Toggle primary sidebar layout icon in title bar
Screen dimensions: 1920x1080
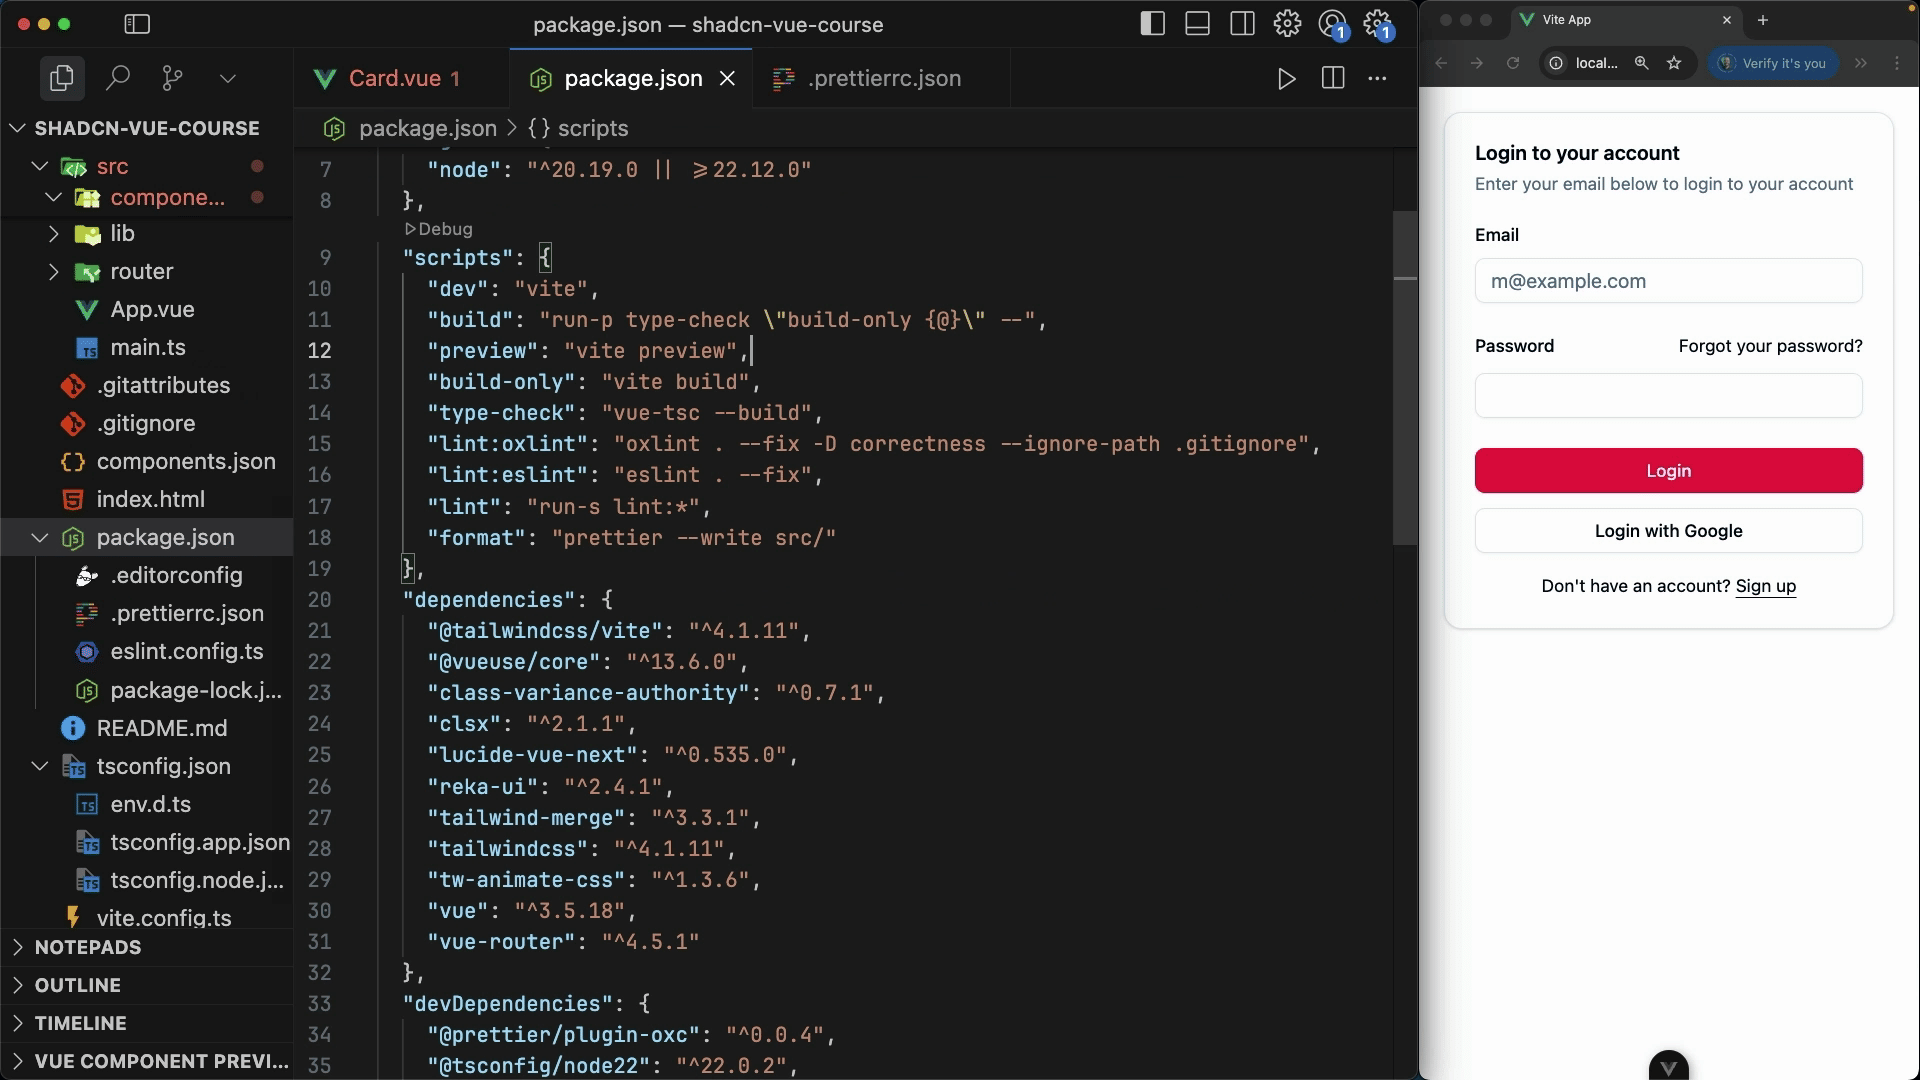[x=1153, y=24]
